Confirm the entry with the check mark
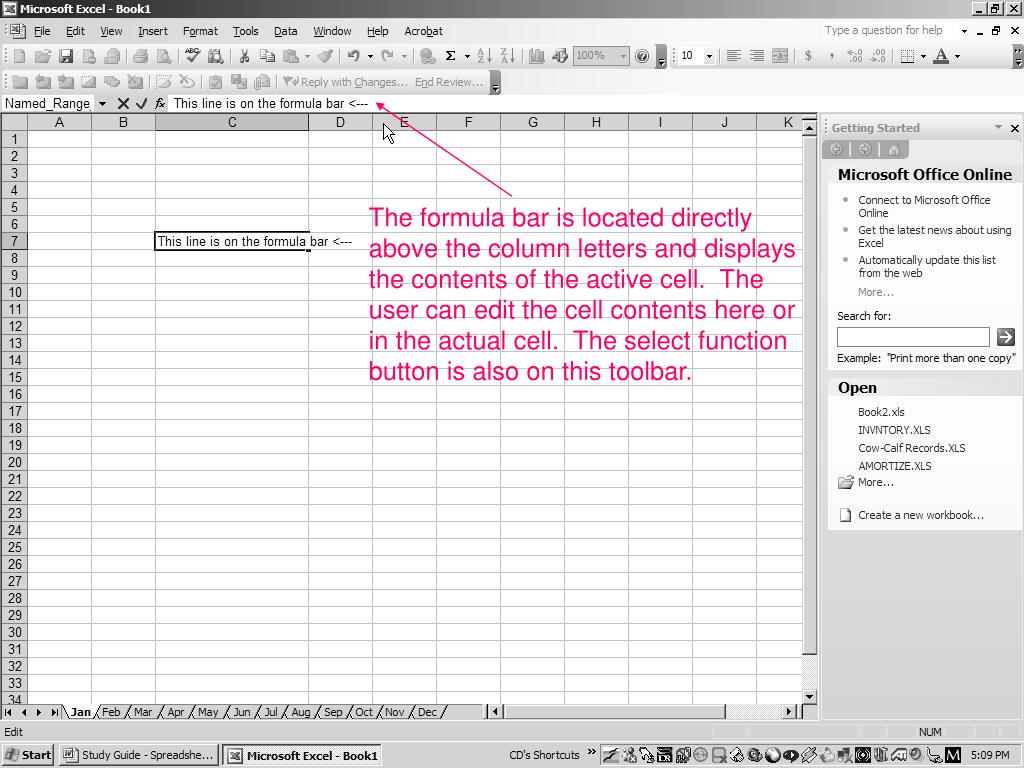This screenshot has width=1024, height=768. pyautogui.click(x=141, y=103)
